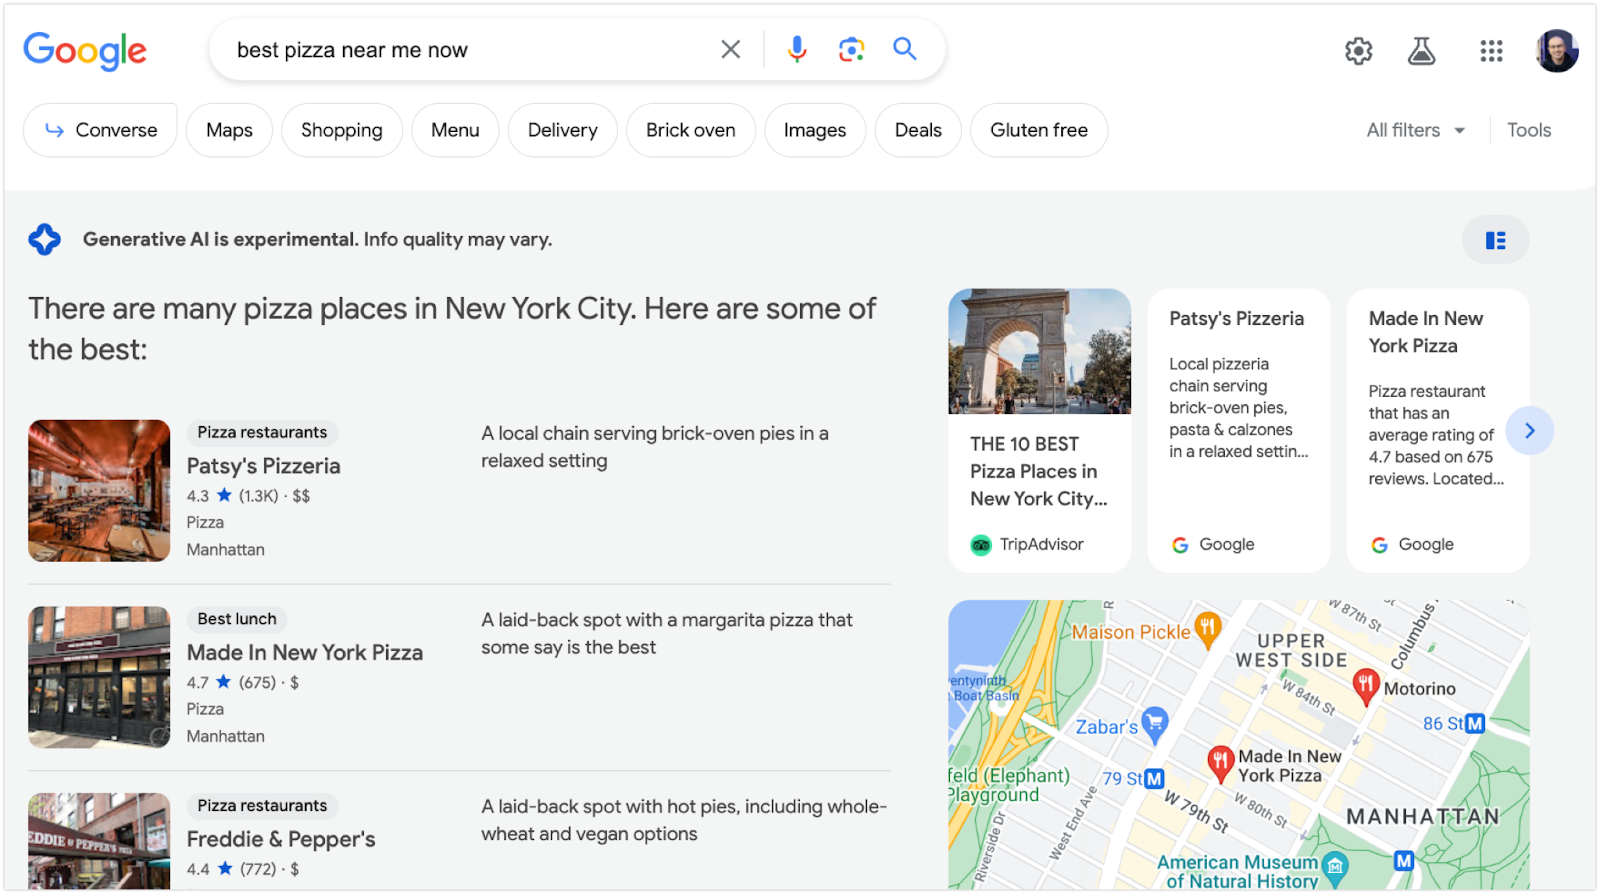Click the 86 St subway marker
The height and width of the screenshot is (894, 1600).
pos(1474,723)
